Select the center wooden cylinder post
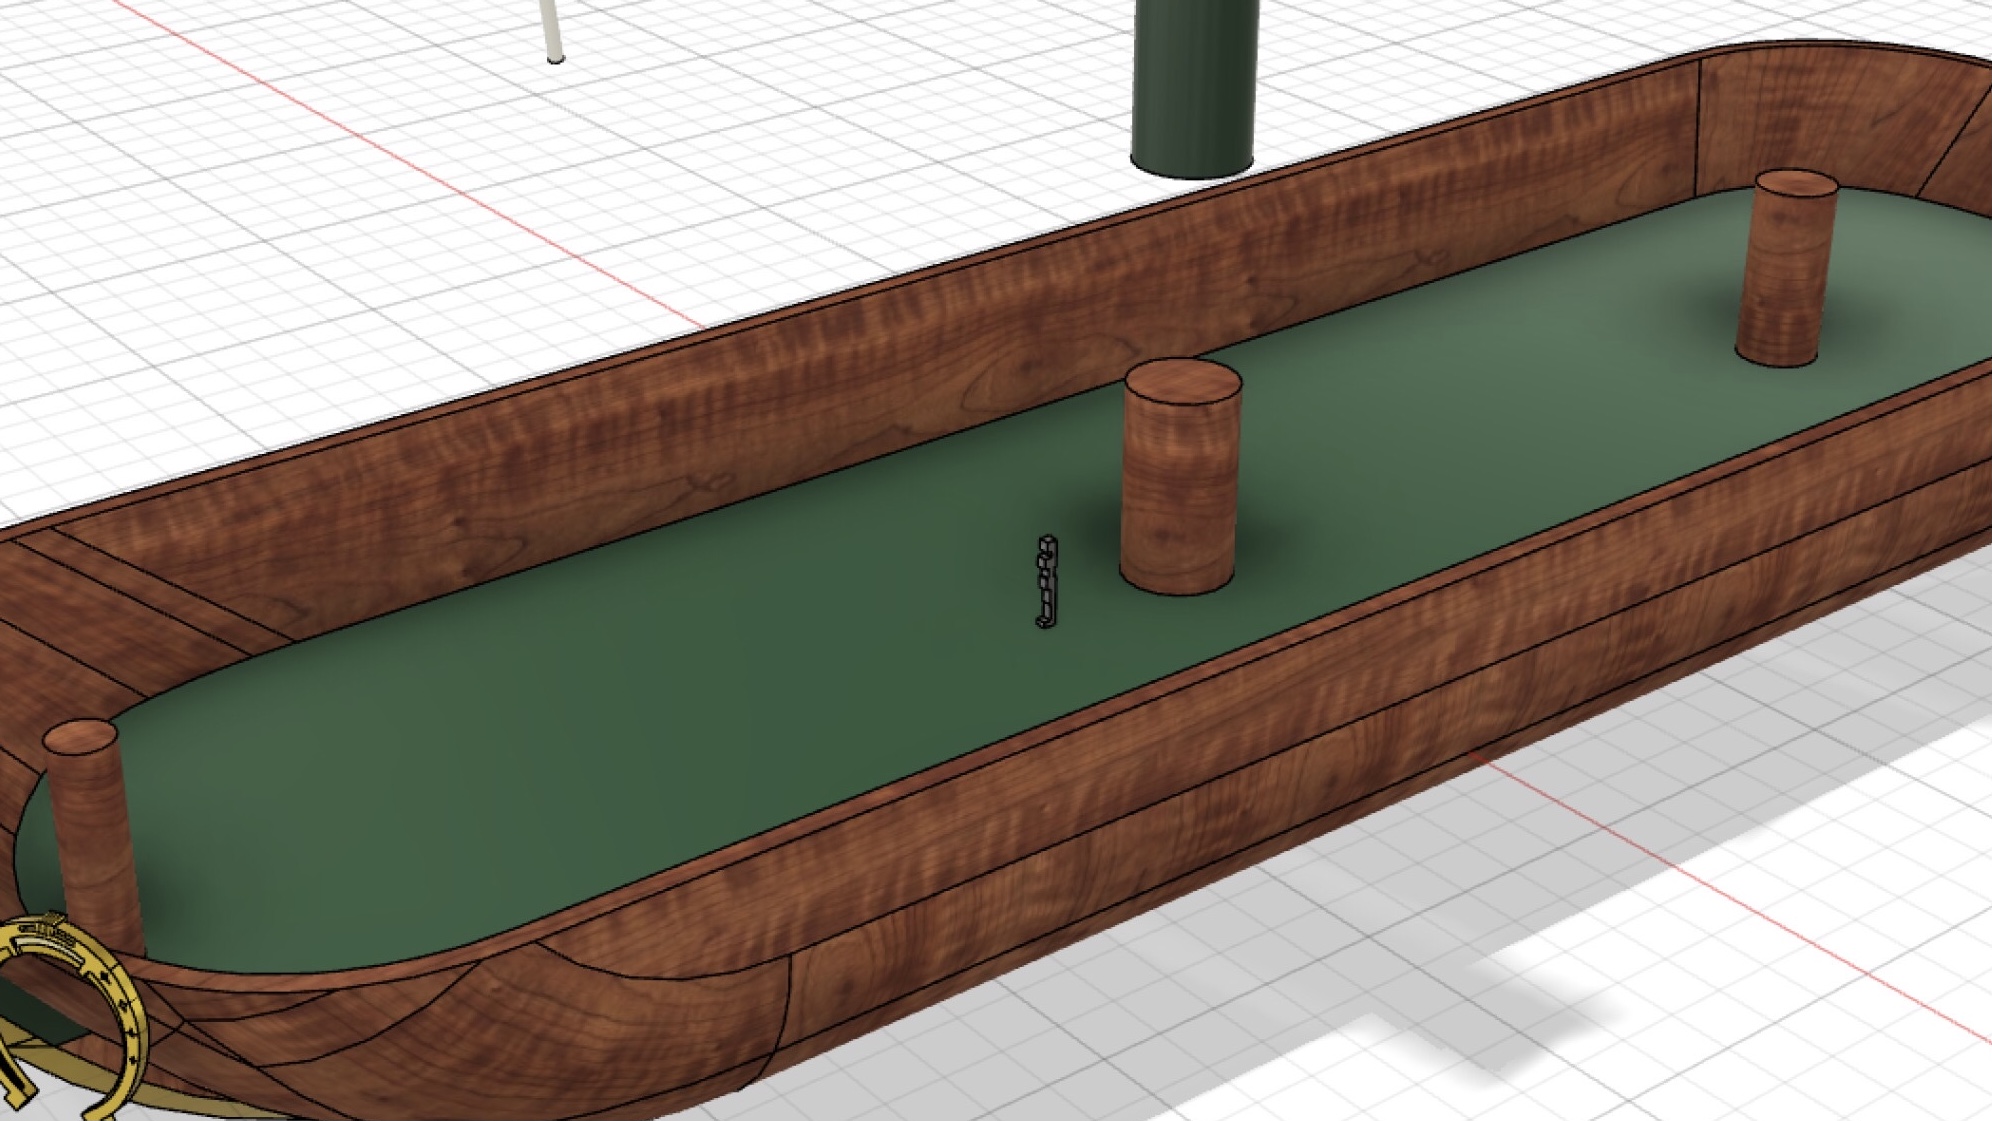The image size is (1992, 1121). click(x=1181, y=478)
